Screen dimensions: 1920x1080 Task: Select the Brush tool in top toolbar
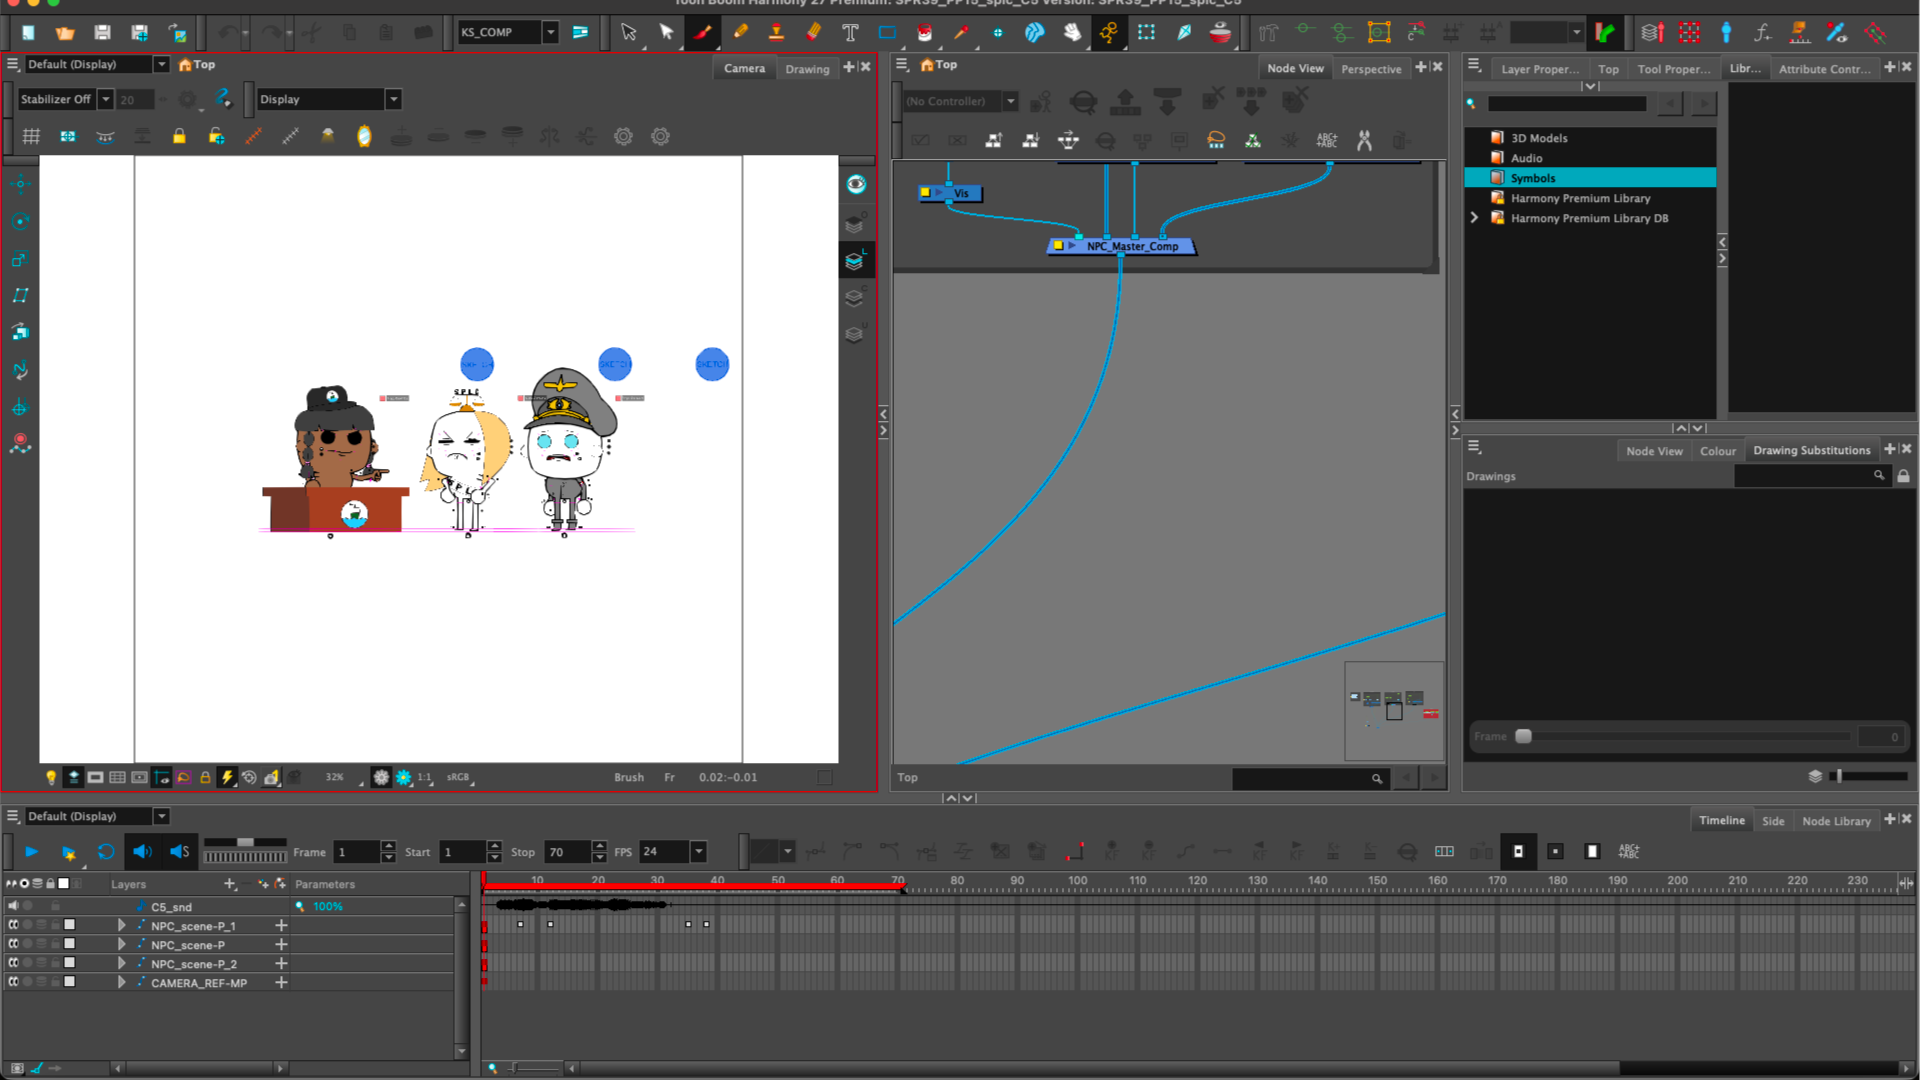click(702, 33)
